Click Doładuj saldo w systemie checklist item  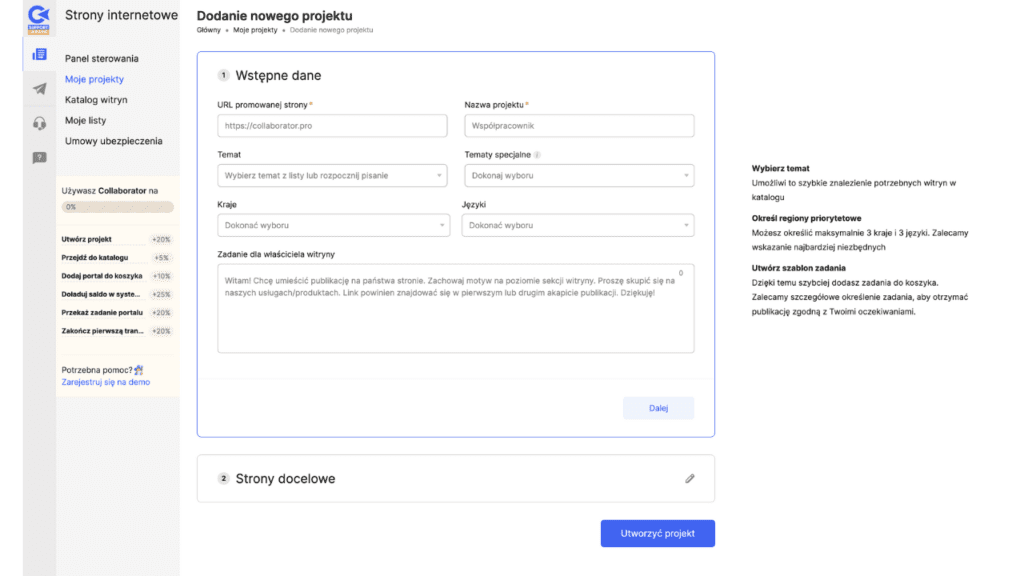(116, 295)
